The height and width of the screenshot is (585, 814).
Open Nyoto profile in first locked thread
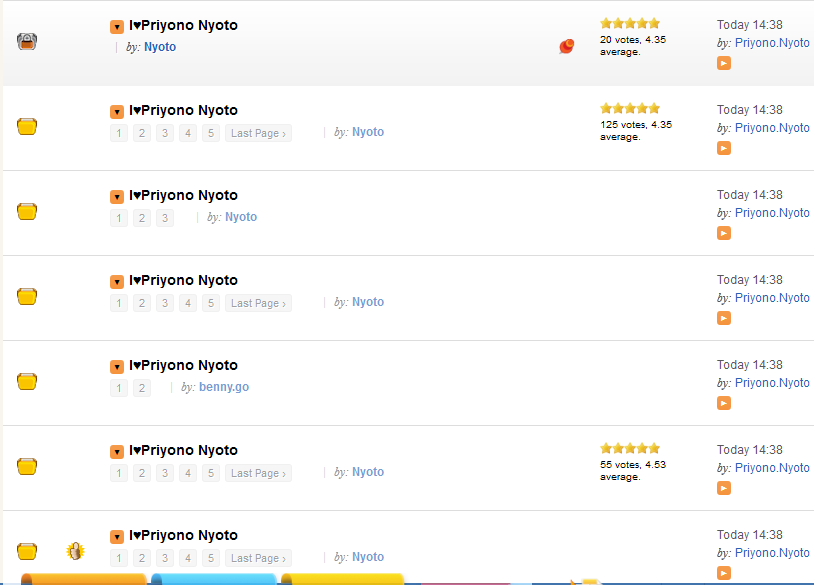click(x=160, y=47)
